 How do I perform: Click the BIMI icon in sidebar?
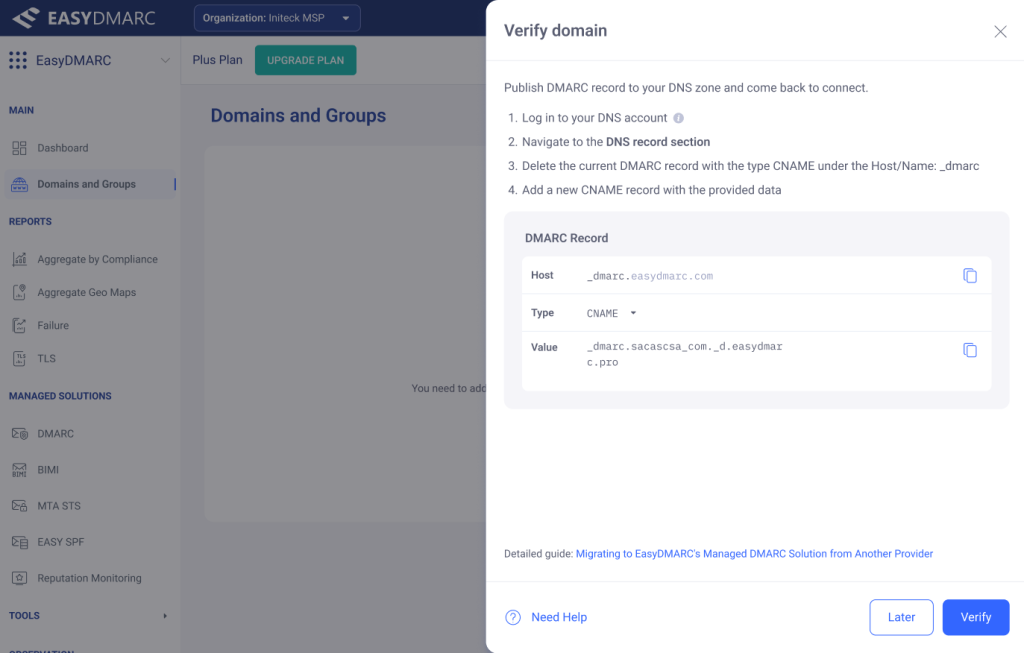[19, 470]
